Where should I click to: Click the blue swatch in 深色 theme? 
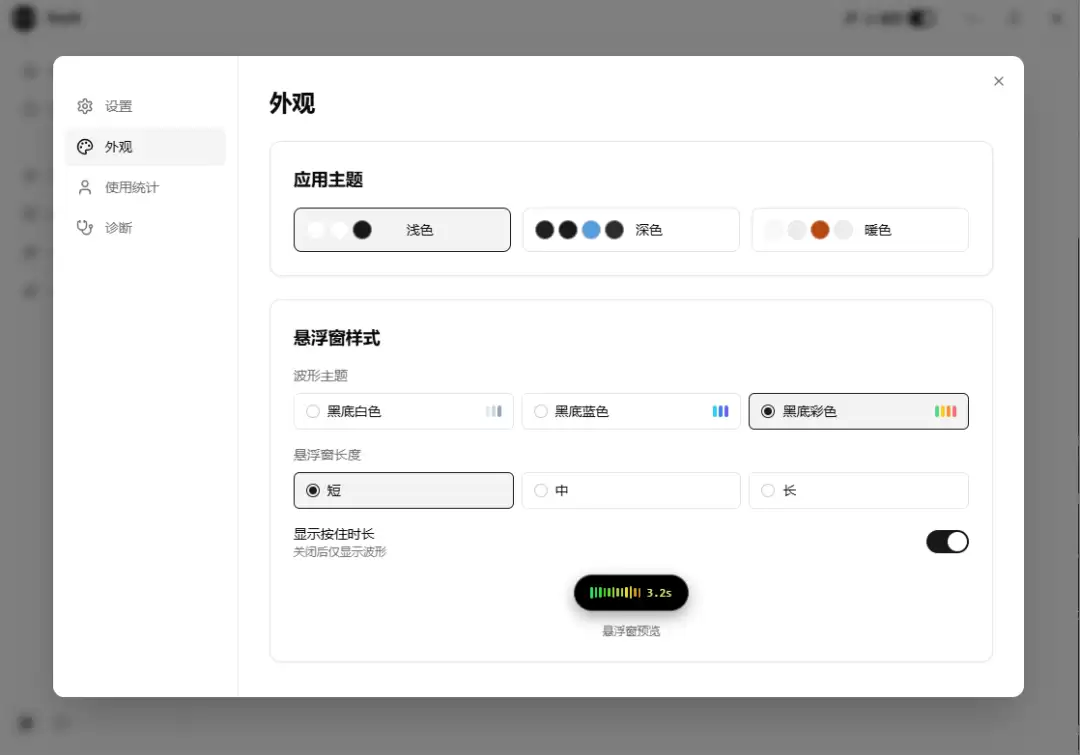[591, 230]
